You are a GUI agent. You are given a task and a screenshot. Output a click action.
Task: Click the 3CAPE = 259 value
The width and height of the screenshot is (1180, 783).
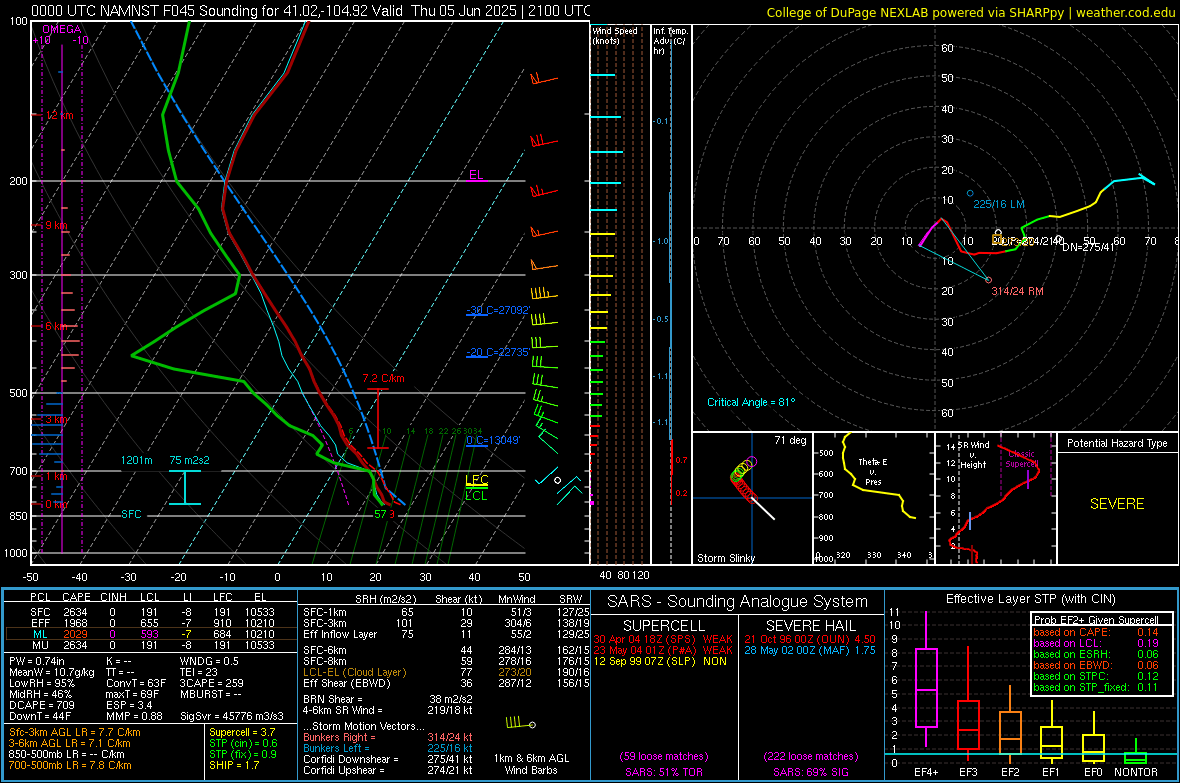click(211, 683)
